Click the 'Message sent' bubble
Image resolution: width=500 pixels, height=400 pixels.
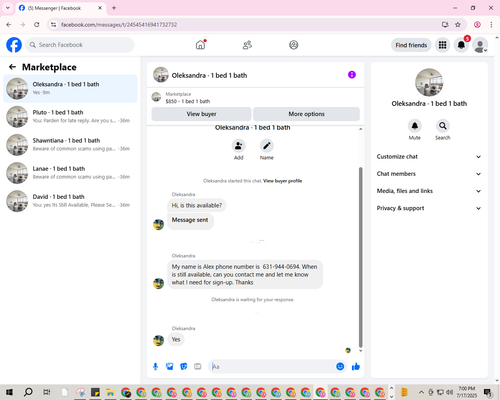click(190, 220)
